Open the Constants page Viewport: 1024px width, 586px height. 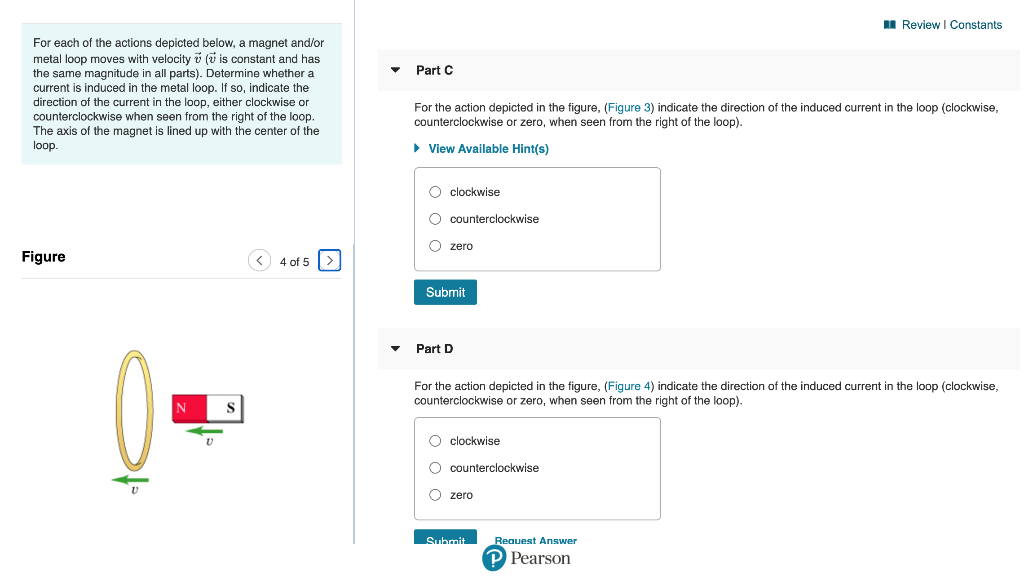(977, 25)
